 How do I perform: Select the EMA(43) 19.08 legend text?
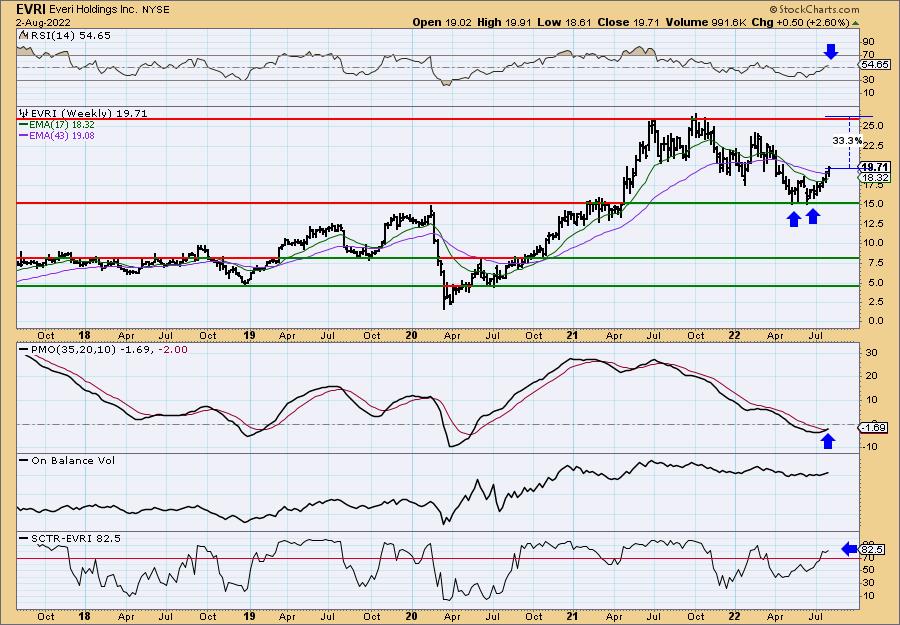pyautogui.click(x=62, y=135)
